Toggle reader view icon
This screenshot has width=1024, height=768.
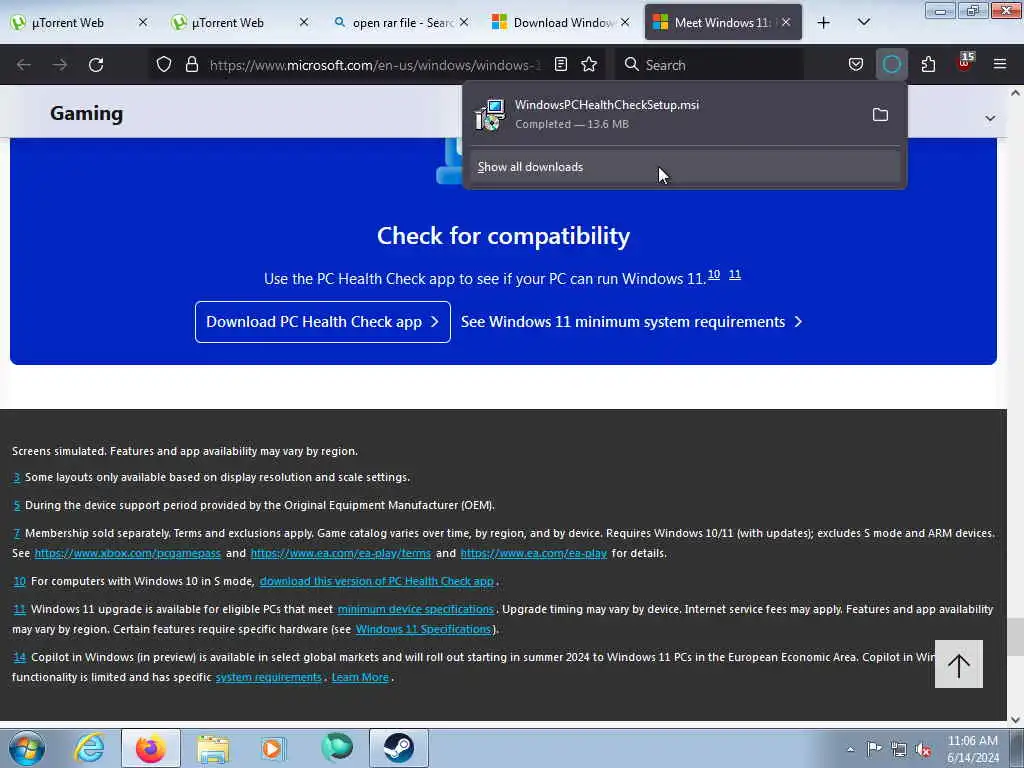(x=560, y=64)
